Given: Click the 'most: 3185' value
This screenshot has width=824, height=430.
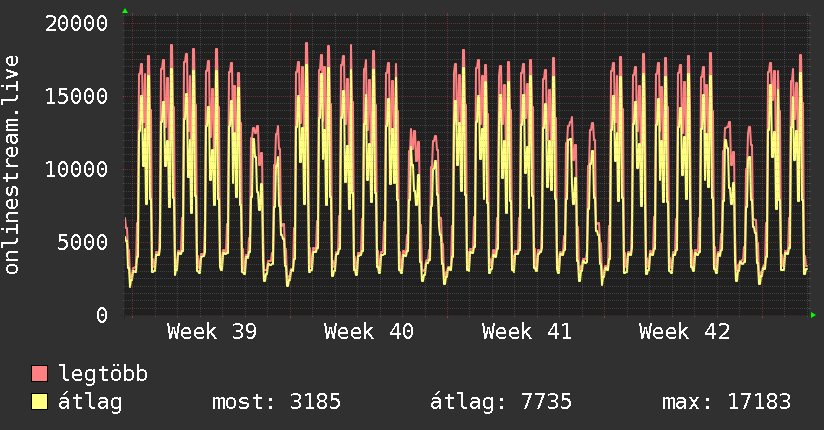Looking at the screenshot, I should click(x=276, y=402).
